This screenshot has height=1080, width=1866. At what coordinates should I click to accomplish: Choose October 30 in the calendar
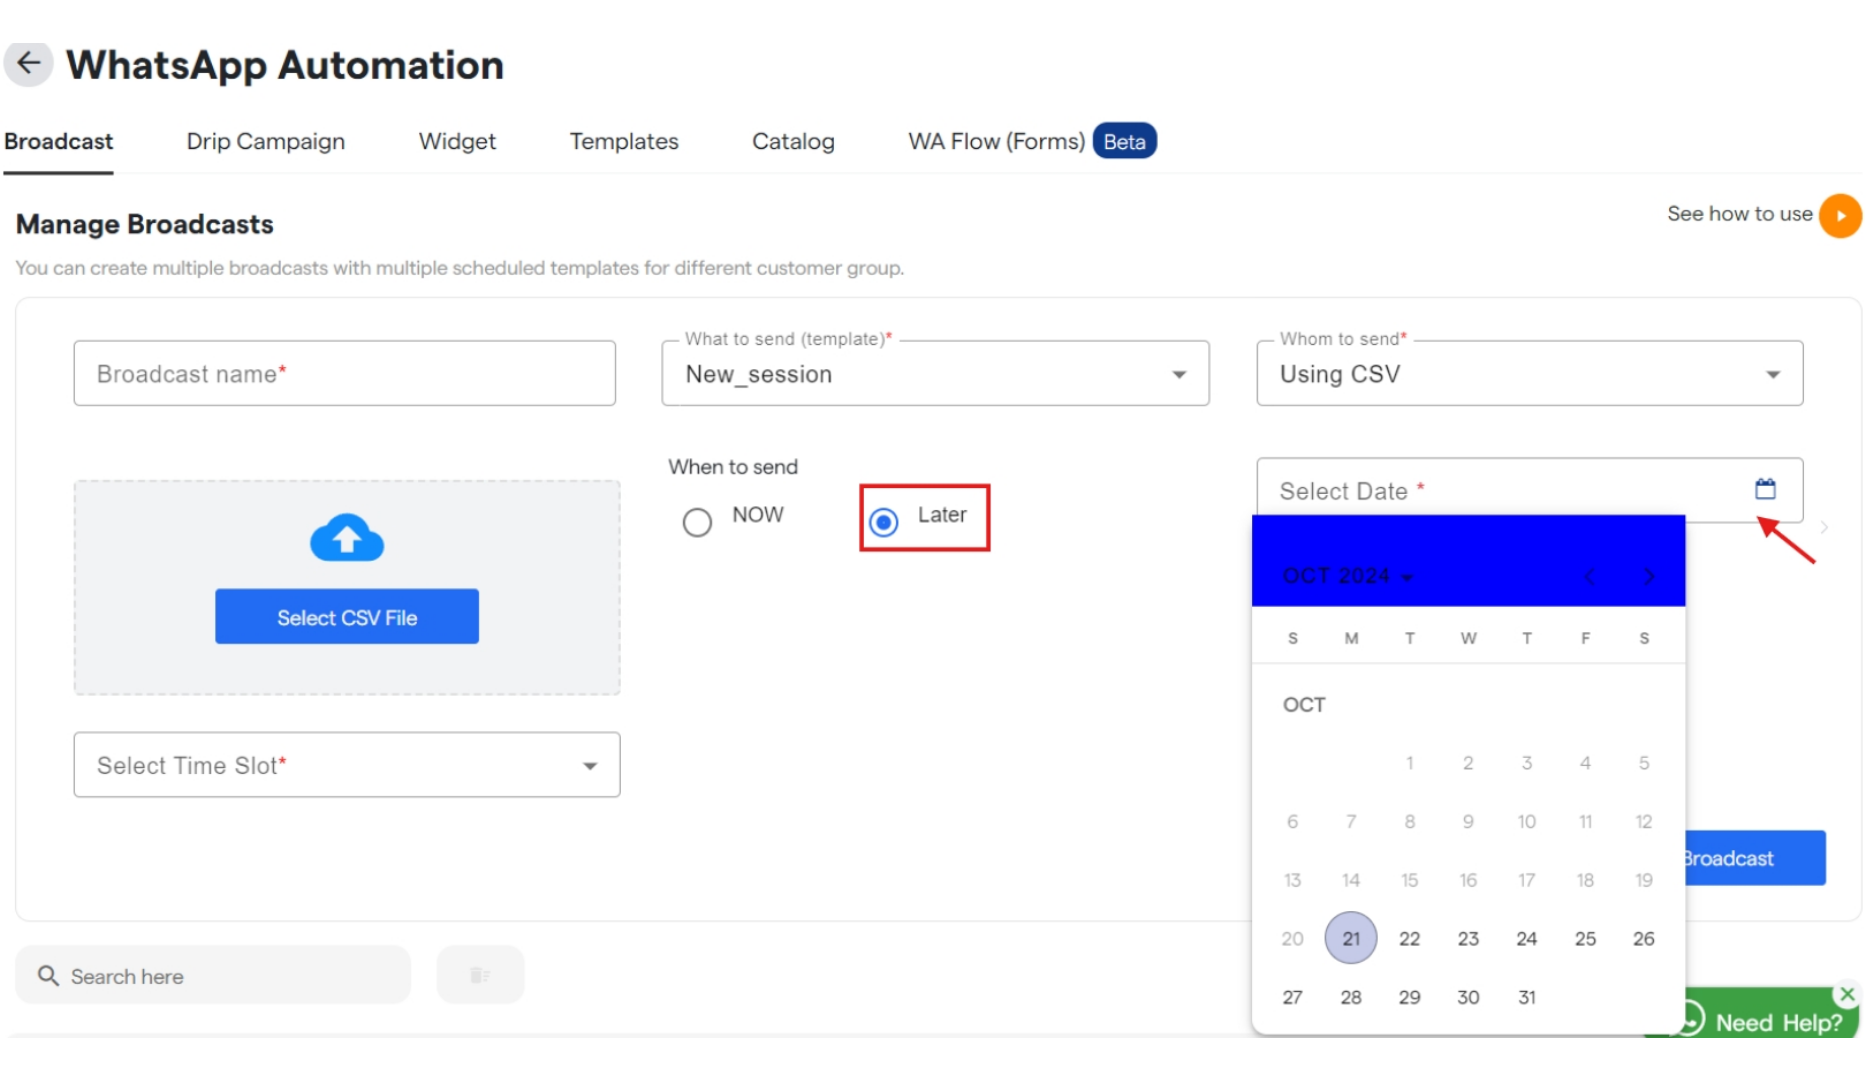[x=1468, y=997]
